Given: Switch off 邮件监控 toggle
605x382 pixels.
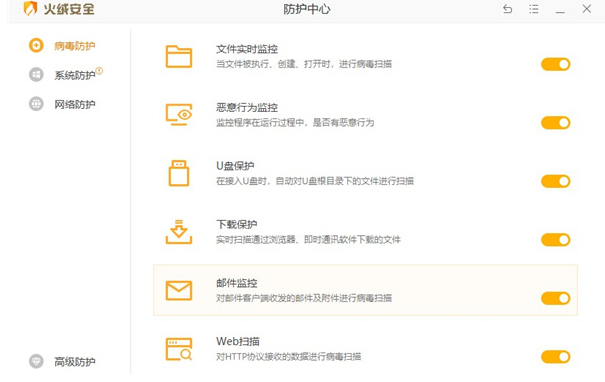Looking at the screenshot, I should pyautogui.click(x=556, y=298).
